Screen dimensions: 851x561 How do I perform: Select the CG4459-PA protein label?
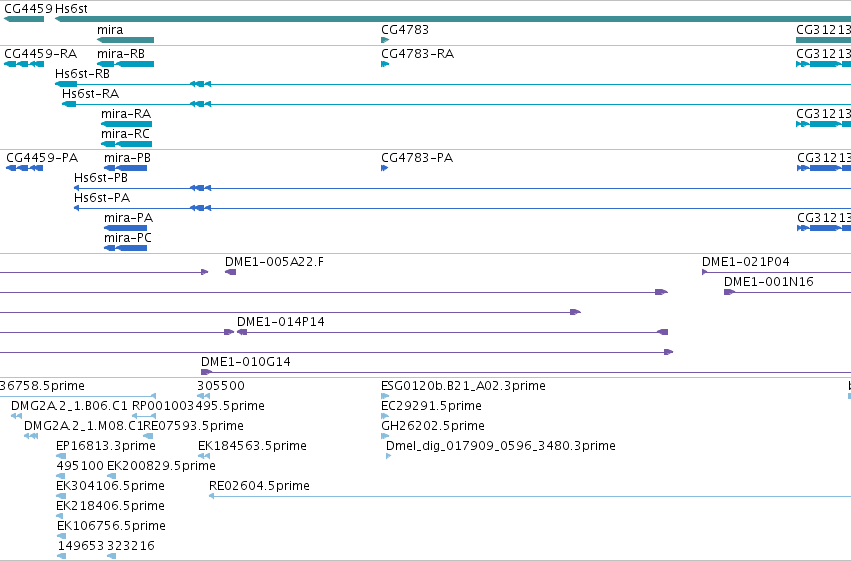click(x=42, y=158)
